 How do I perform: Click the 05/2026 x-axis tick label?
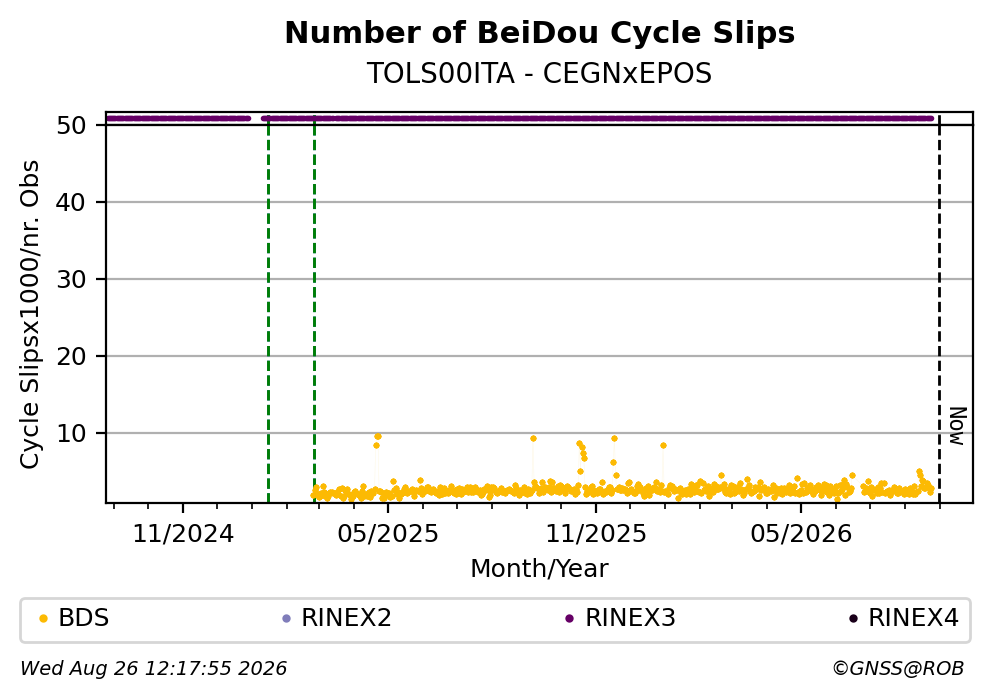(x=801, y=534)
